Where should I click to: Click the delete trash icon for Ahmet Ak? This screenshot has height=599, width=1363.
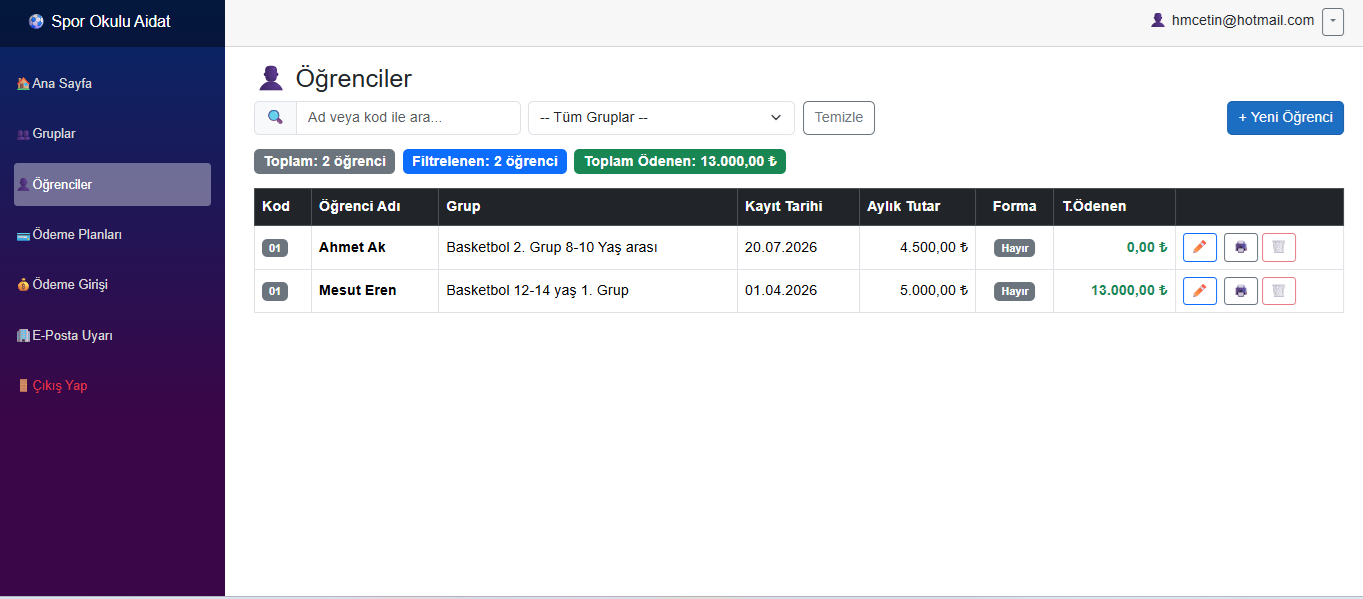pos(1279,247)
